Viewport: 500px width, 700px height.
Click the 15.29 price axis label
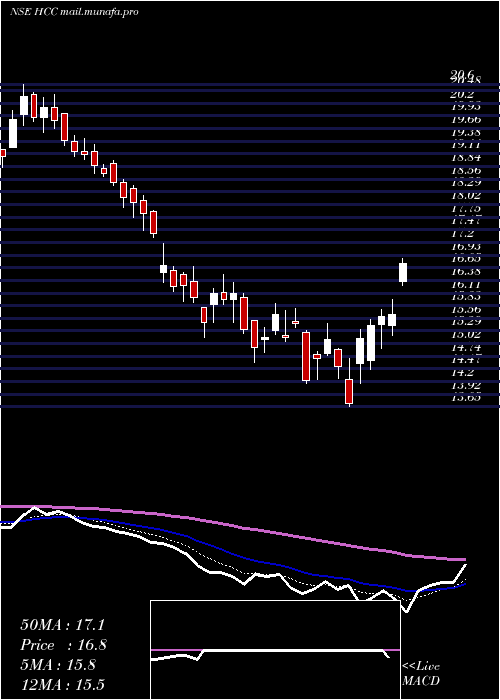(x=466, y=321)
